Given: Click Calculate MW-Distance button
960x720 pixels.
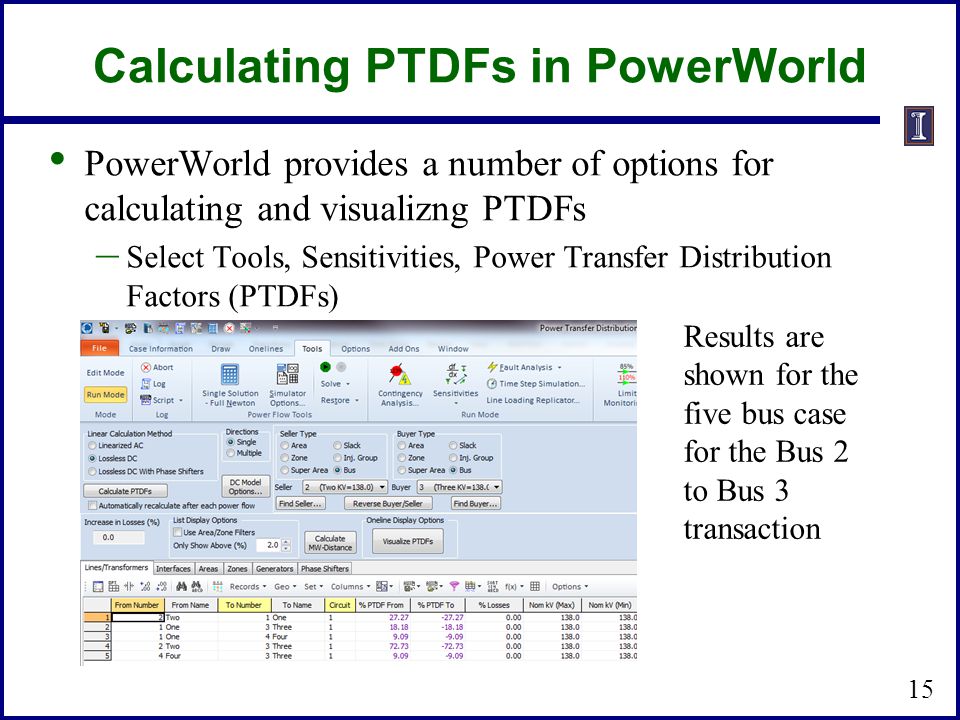Looking at the screenshot, I should pyautogui.click(x=330, y=543).
